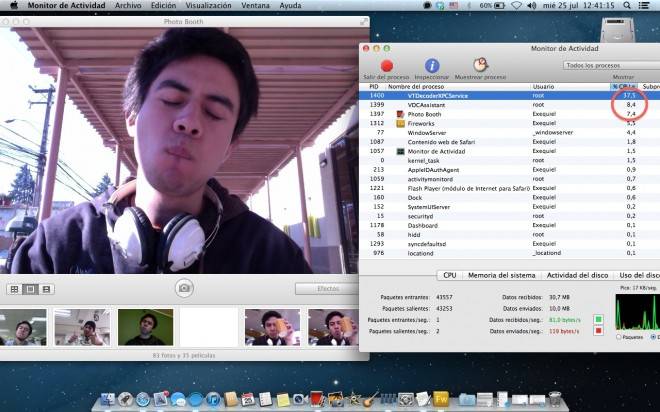Sort by Nombre del proceso column header

pos(416,86)
